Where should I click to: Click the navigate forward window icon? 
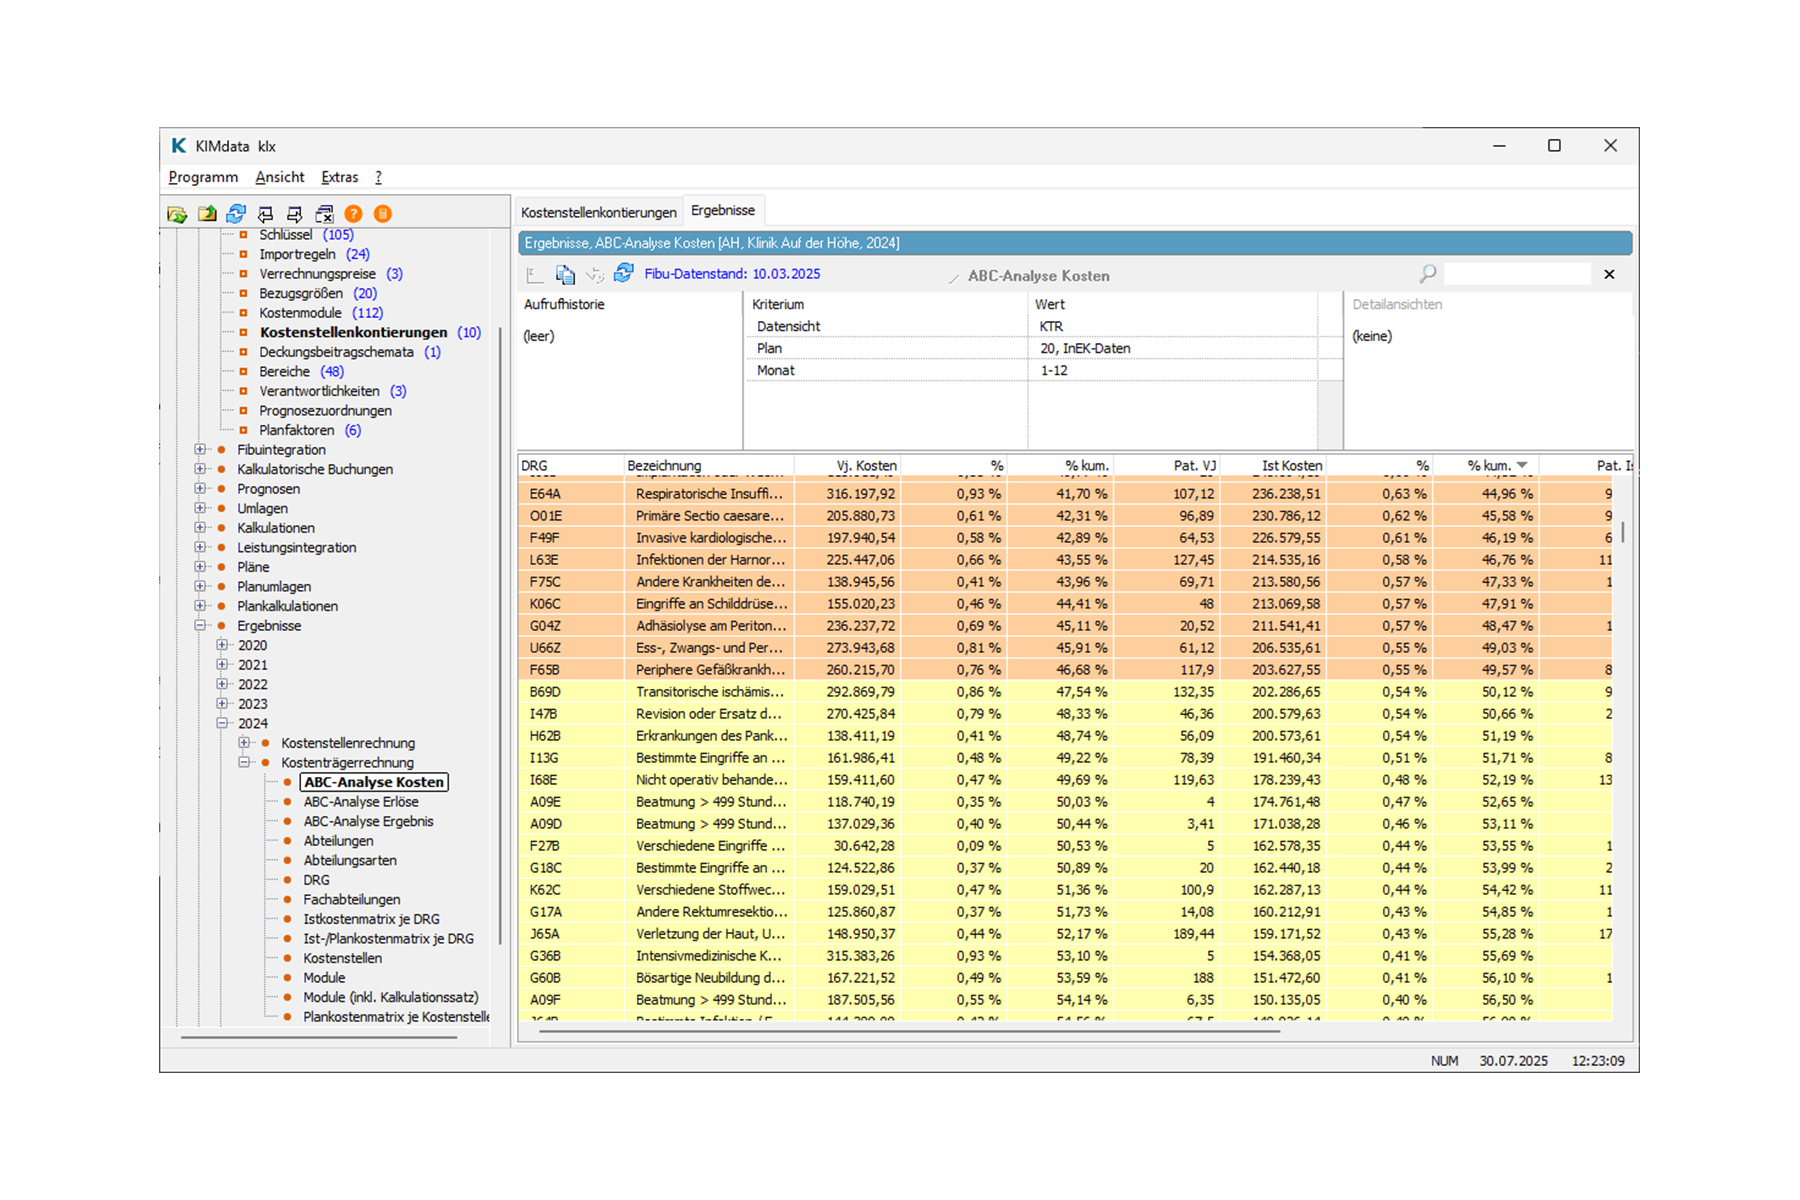pyautogui.click(x=294, y=214)
